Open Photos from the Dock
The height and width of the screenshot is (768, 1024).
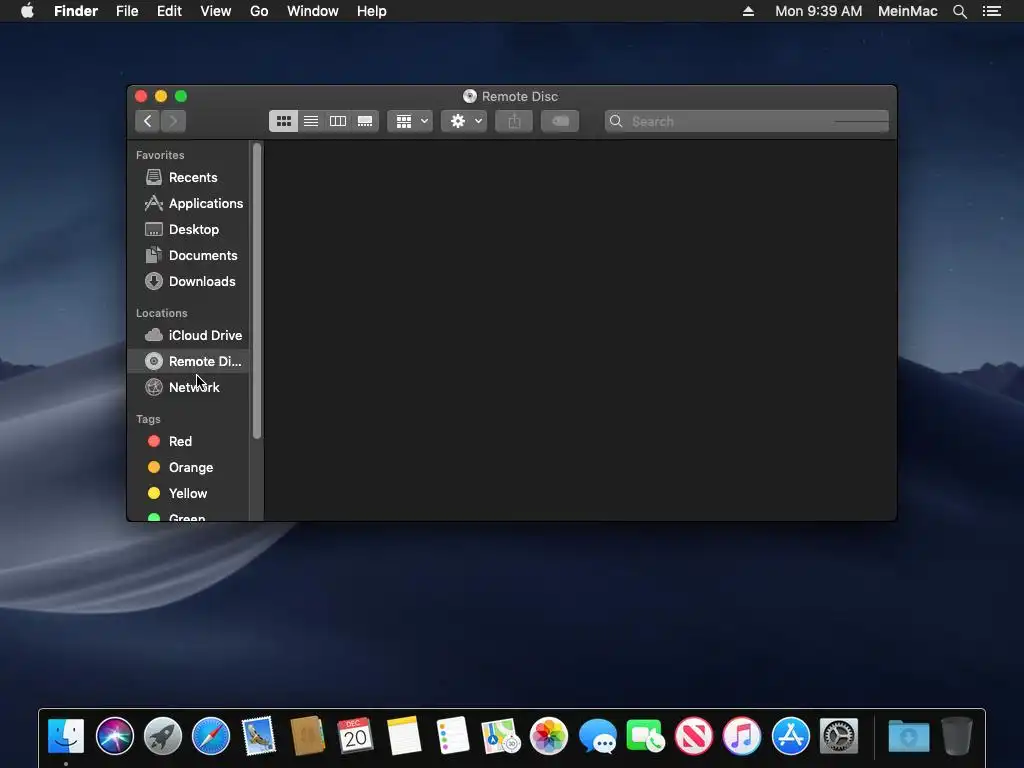549,736
